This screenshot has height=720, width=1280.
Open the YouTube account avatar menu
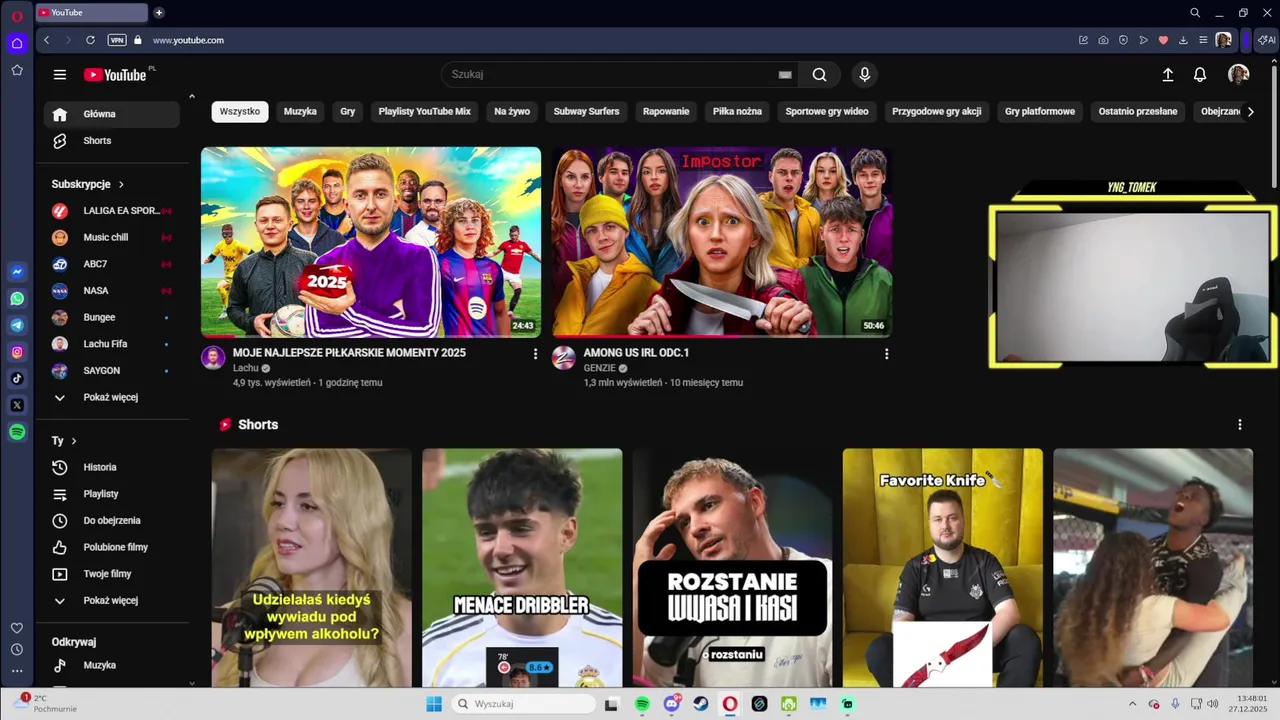coord(1238,75)
